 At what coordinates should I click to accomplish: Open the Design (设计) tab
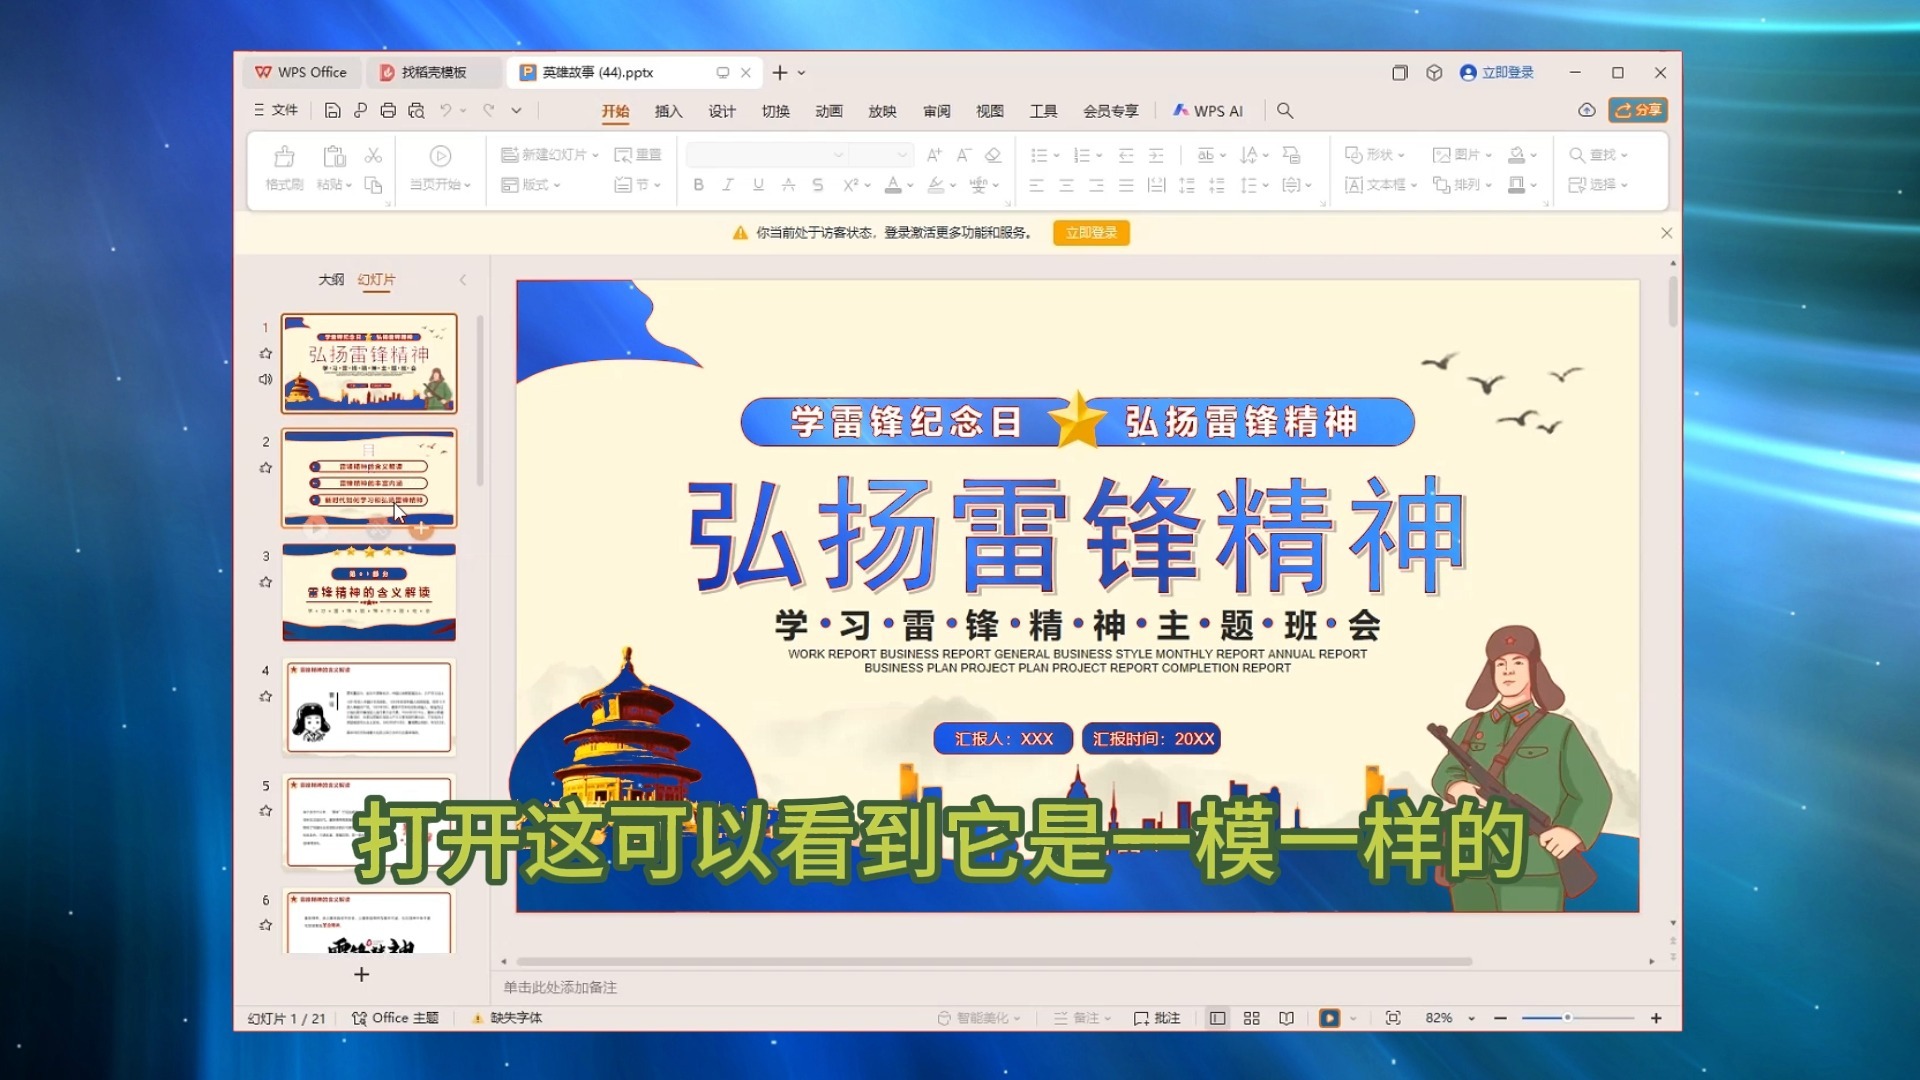coord(722,111)
